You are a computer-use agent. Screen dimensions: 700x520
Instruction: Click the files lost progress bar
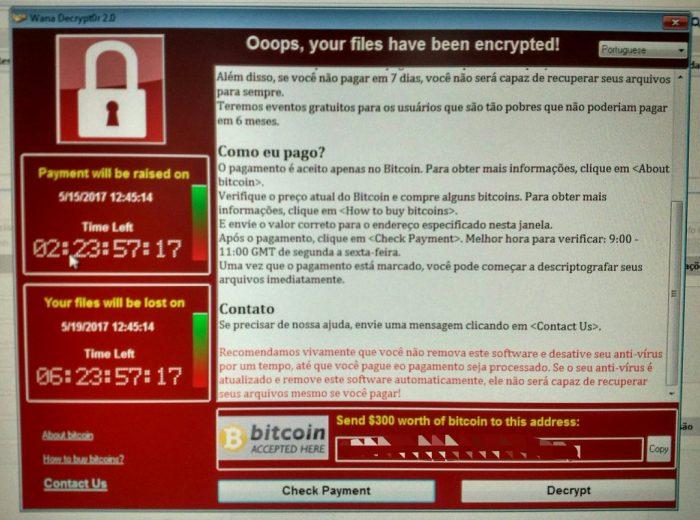point(200,350)
